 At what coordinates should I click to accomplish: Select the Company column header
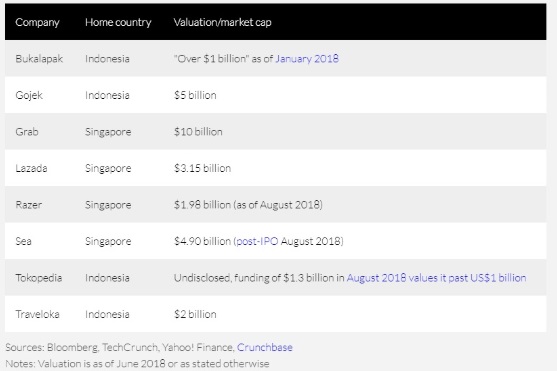37,22
